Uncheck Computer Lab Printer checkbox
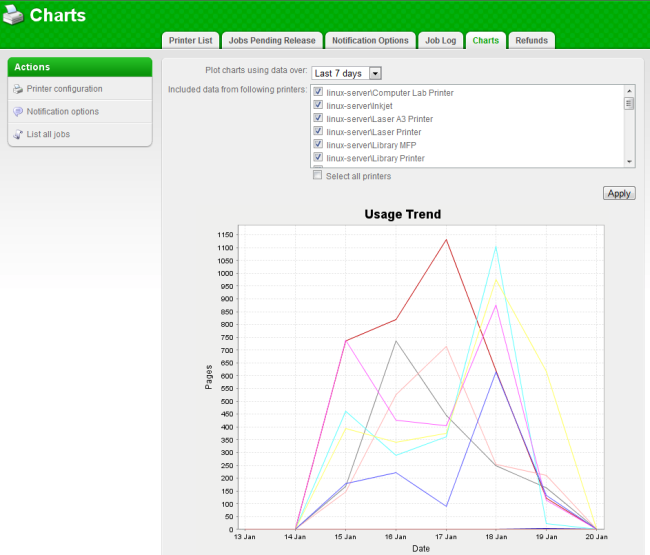The width and height of the screenshot is (650, 555). (x=318, y=92)
